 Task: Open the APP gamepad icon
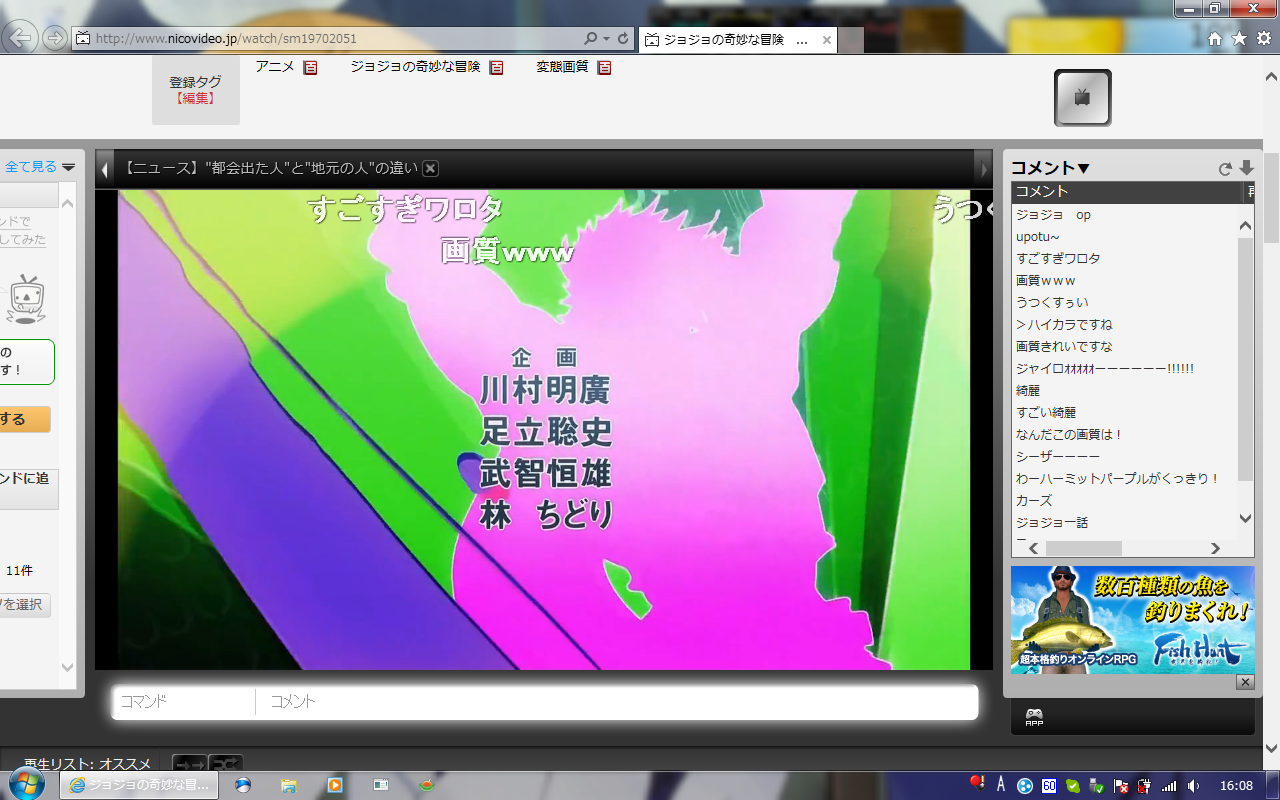[1034, 717]
